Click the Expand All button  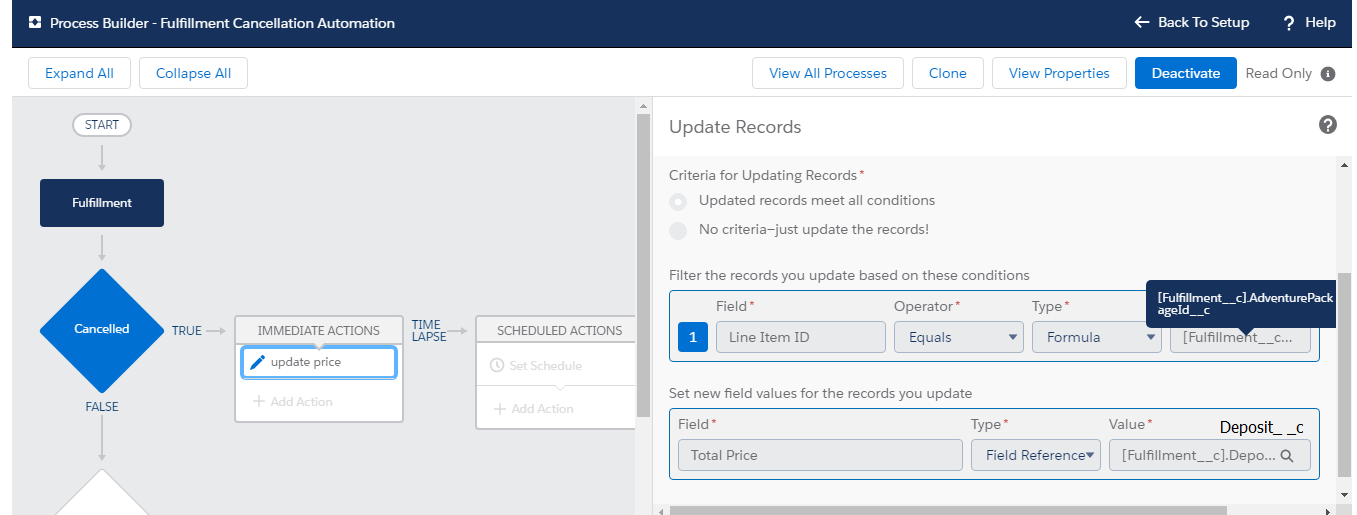79,73
